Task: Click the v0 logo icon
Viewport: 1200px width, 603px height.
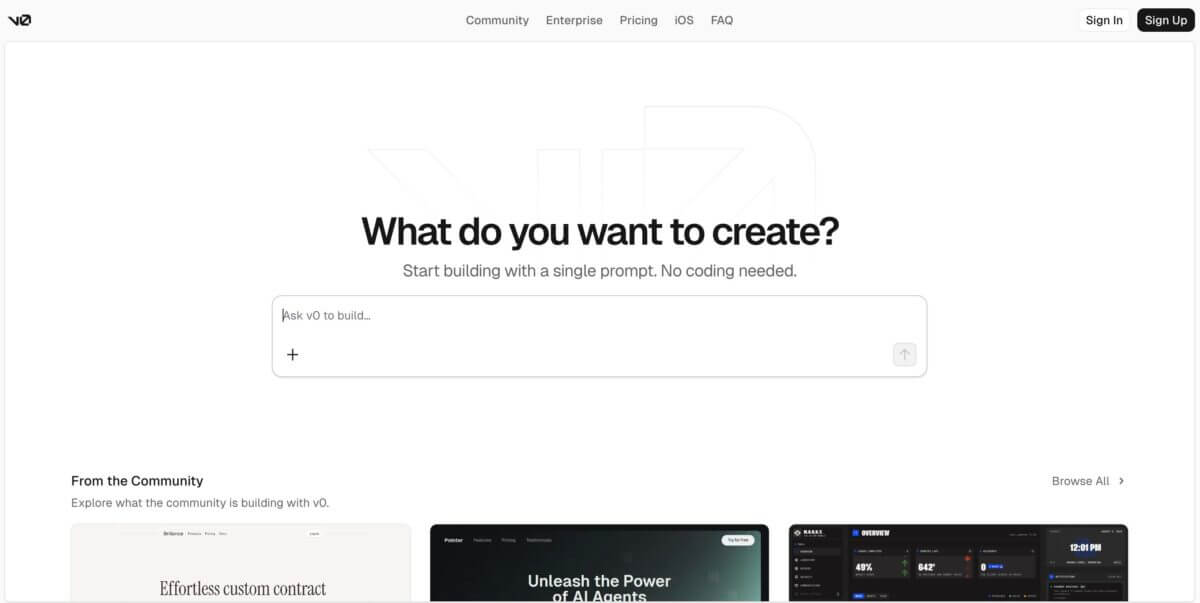Action: 19,20
